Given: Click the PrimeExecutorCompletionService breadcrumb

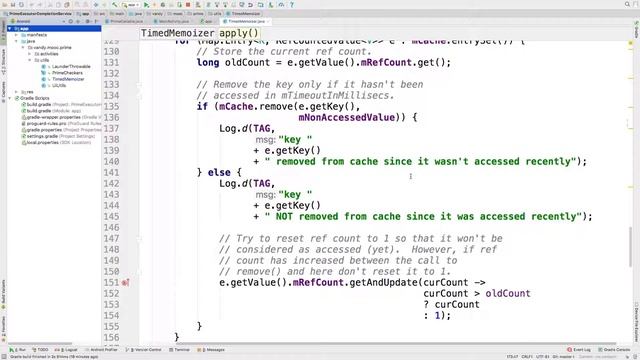Looking at the screenshot, I should [x=38, y=13].
